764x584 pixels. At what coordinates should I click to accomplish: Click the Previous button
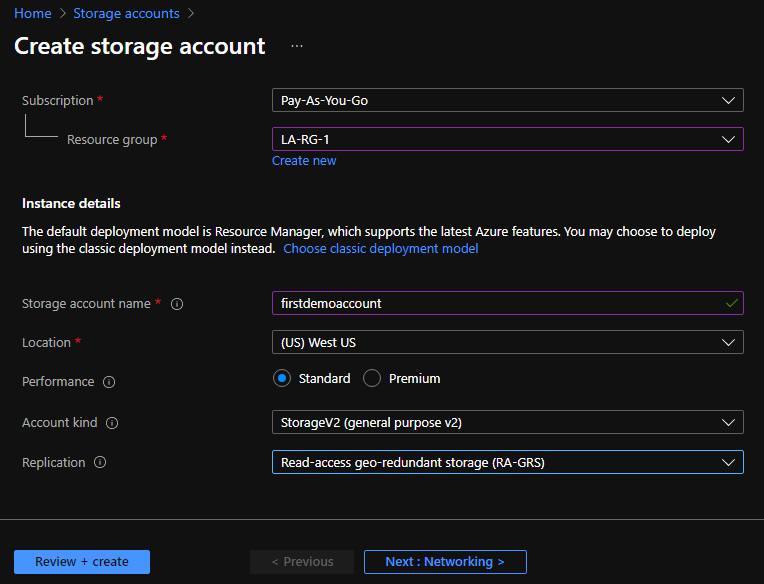point(302,562)
